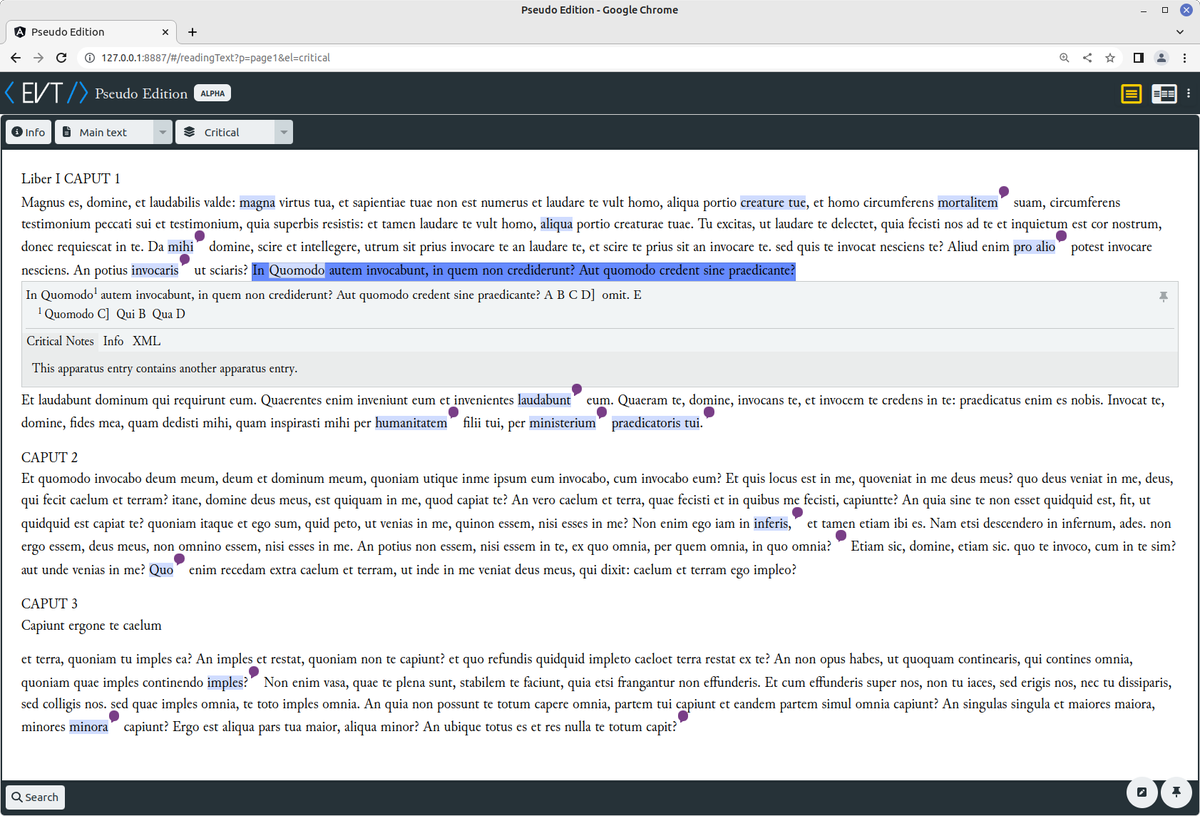The width and height of the screenshot is (1200, 816).
Task: Open note bubble after 'ministerium'
Action: click(x=601, y=412)
